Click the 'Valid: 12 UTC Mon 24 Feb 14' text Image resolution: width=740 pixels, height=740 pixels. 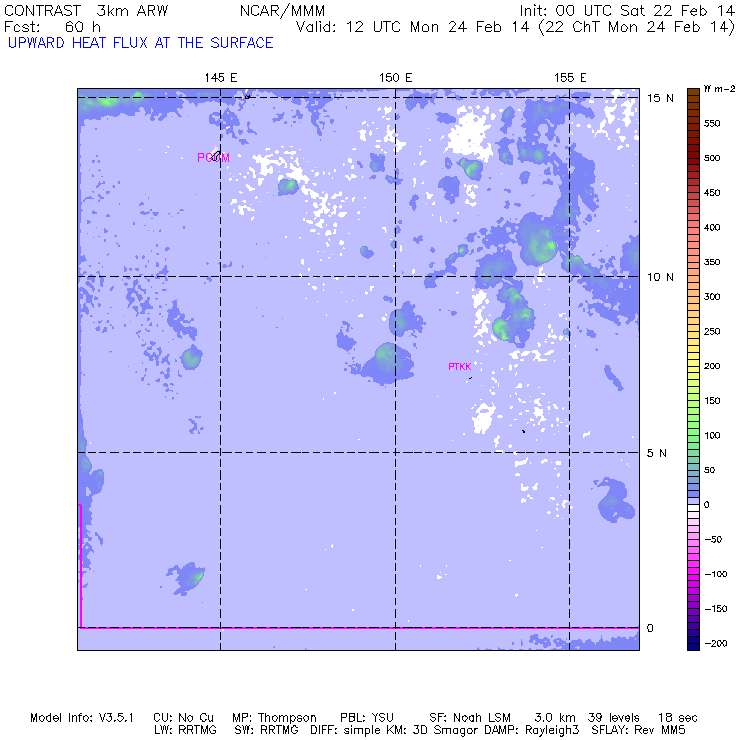[412, 27]
